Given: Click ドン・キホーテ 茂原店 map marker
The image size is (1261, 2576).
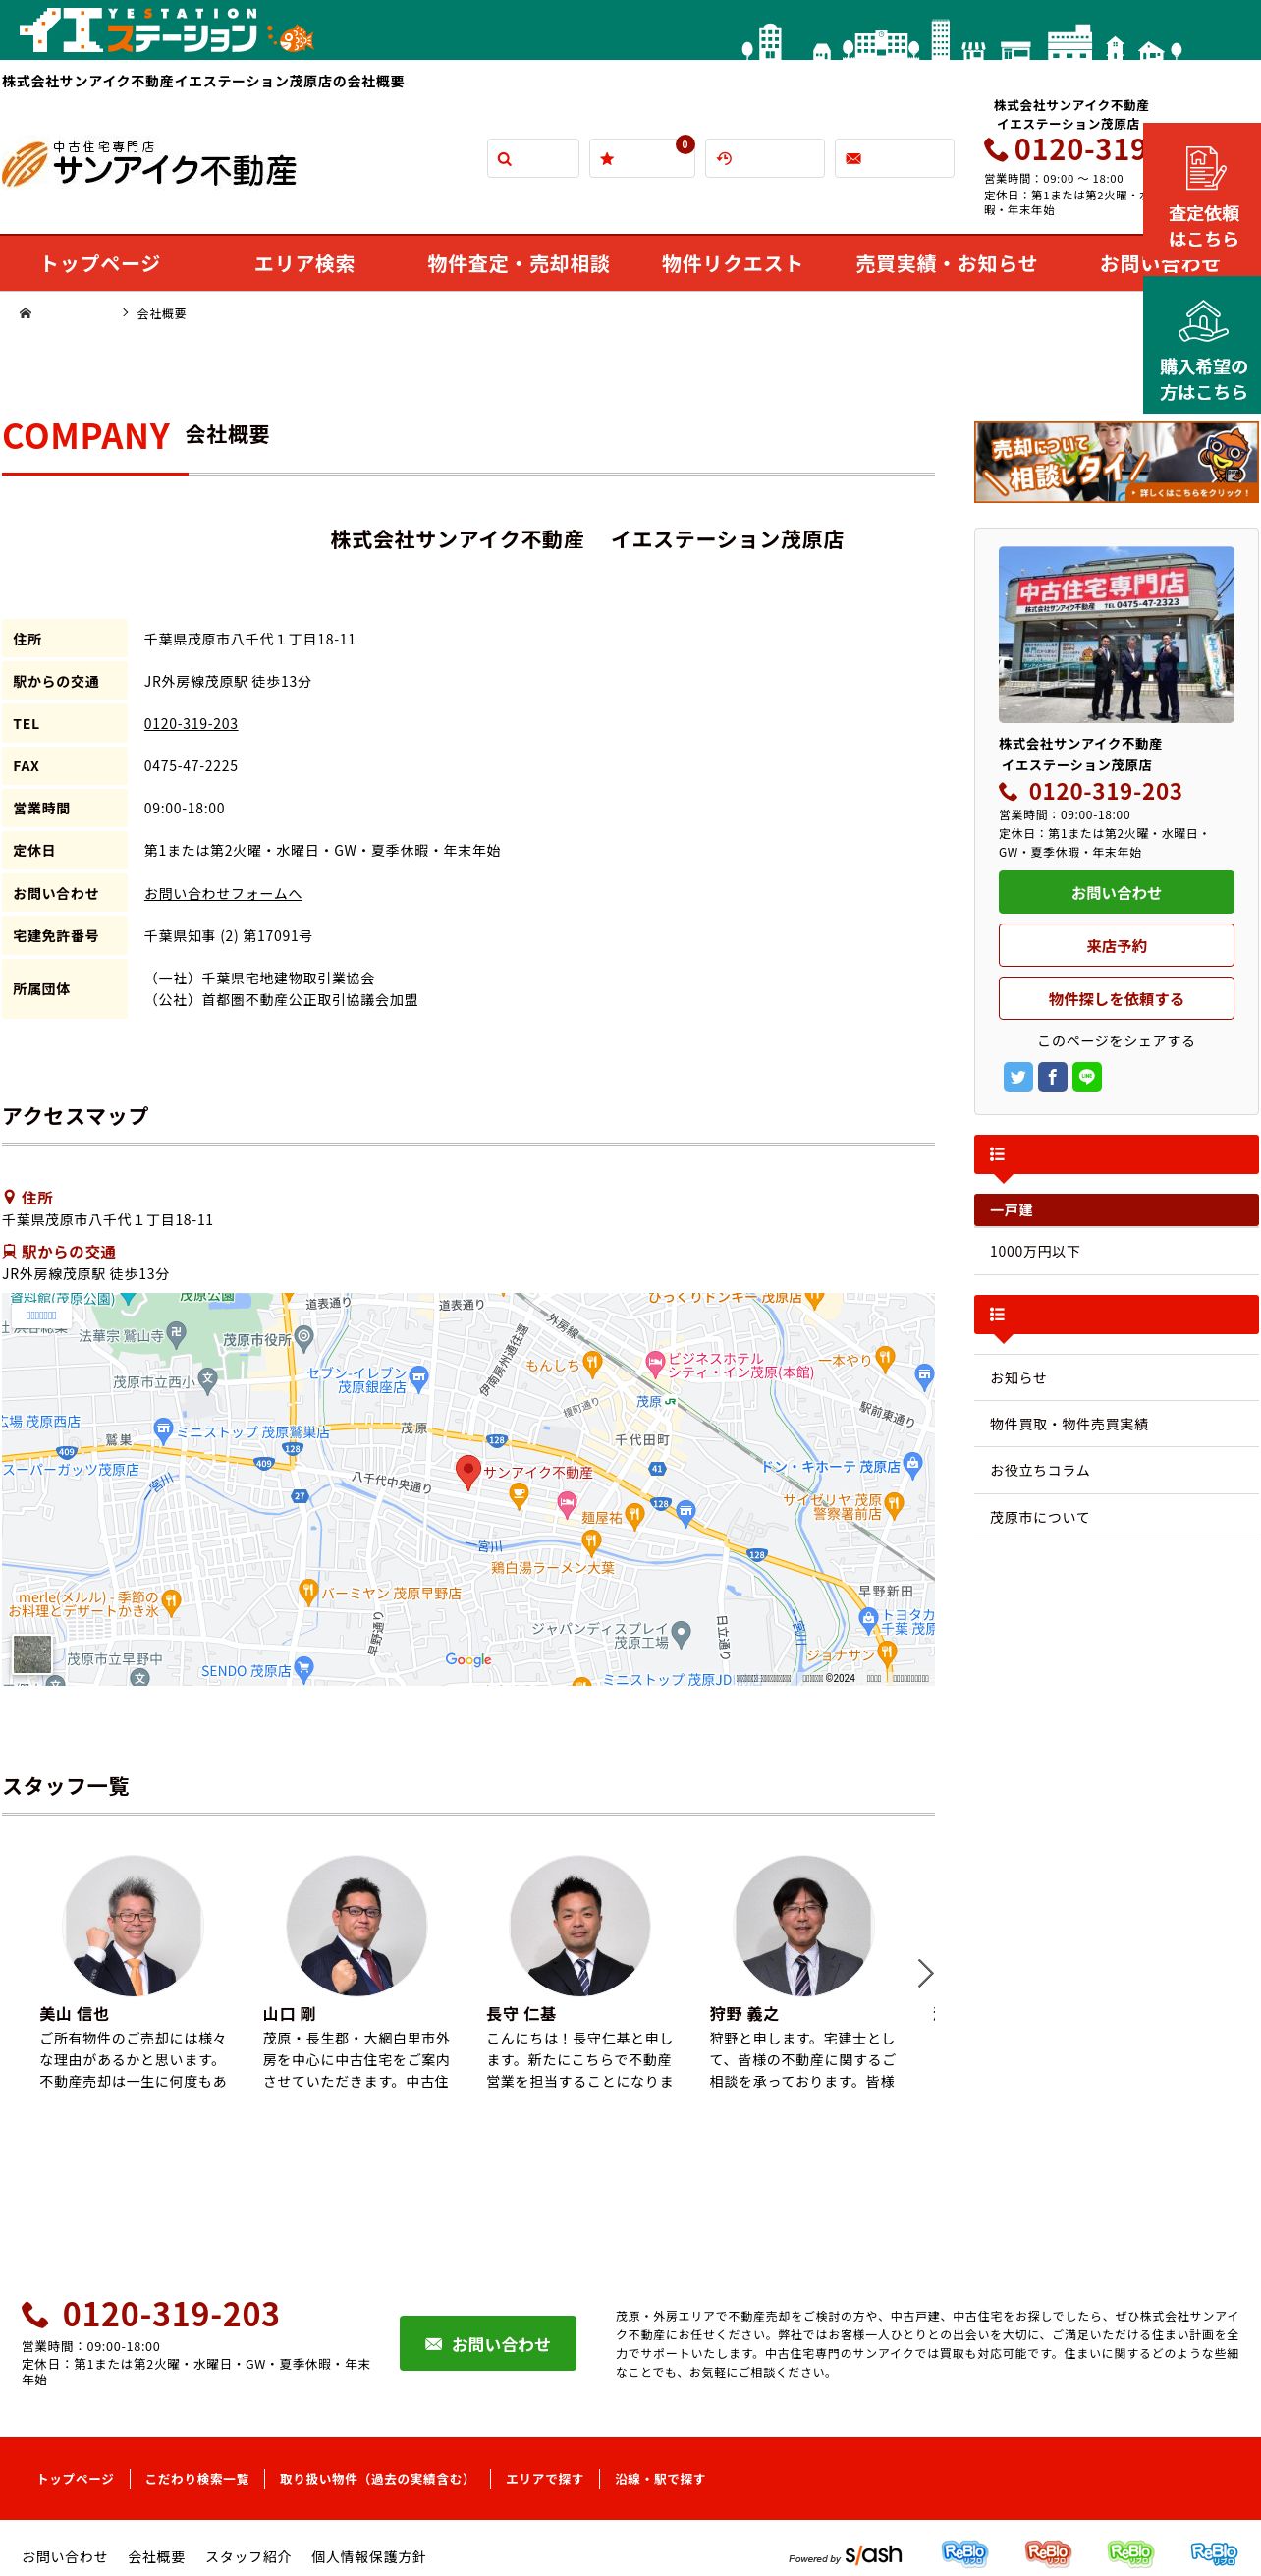Looking at the screenshot, I should pos(912,1464).
